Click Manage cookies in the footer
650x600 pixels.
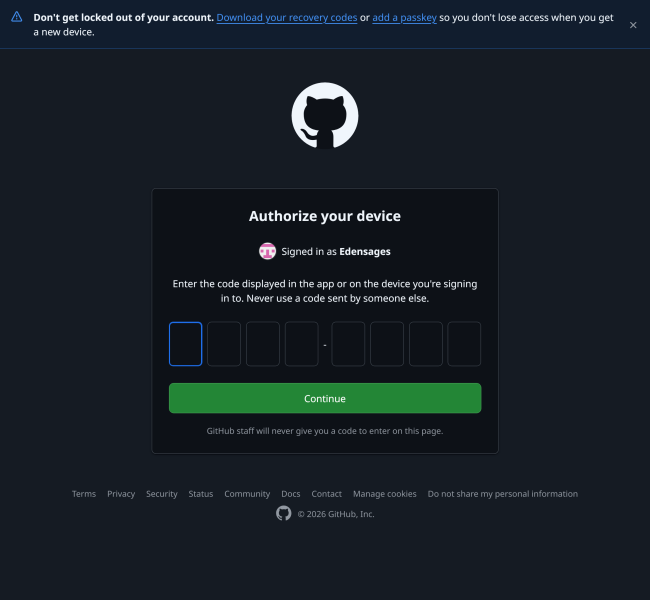[385, 494]
